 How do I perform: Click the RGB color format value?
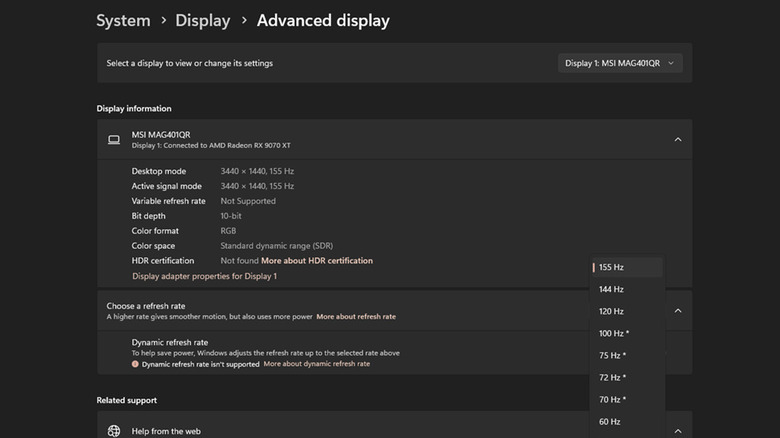coord(228,231)
